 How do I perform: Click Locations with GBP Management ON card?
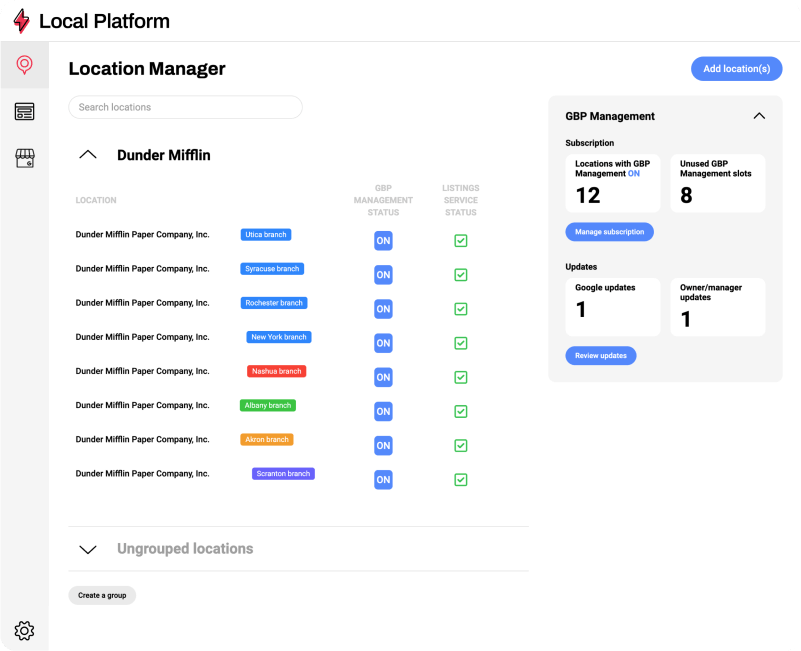(612, 183)
